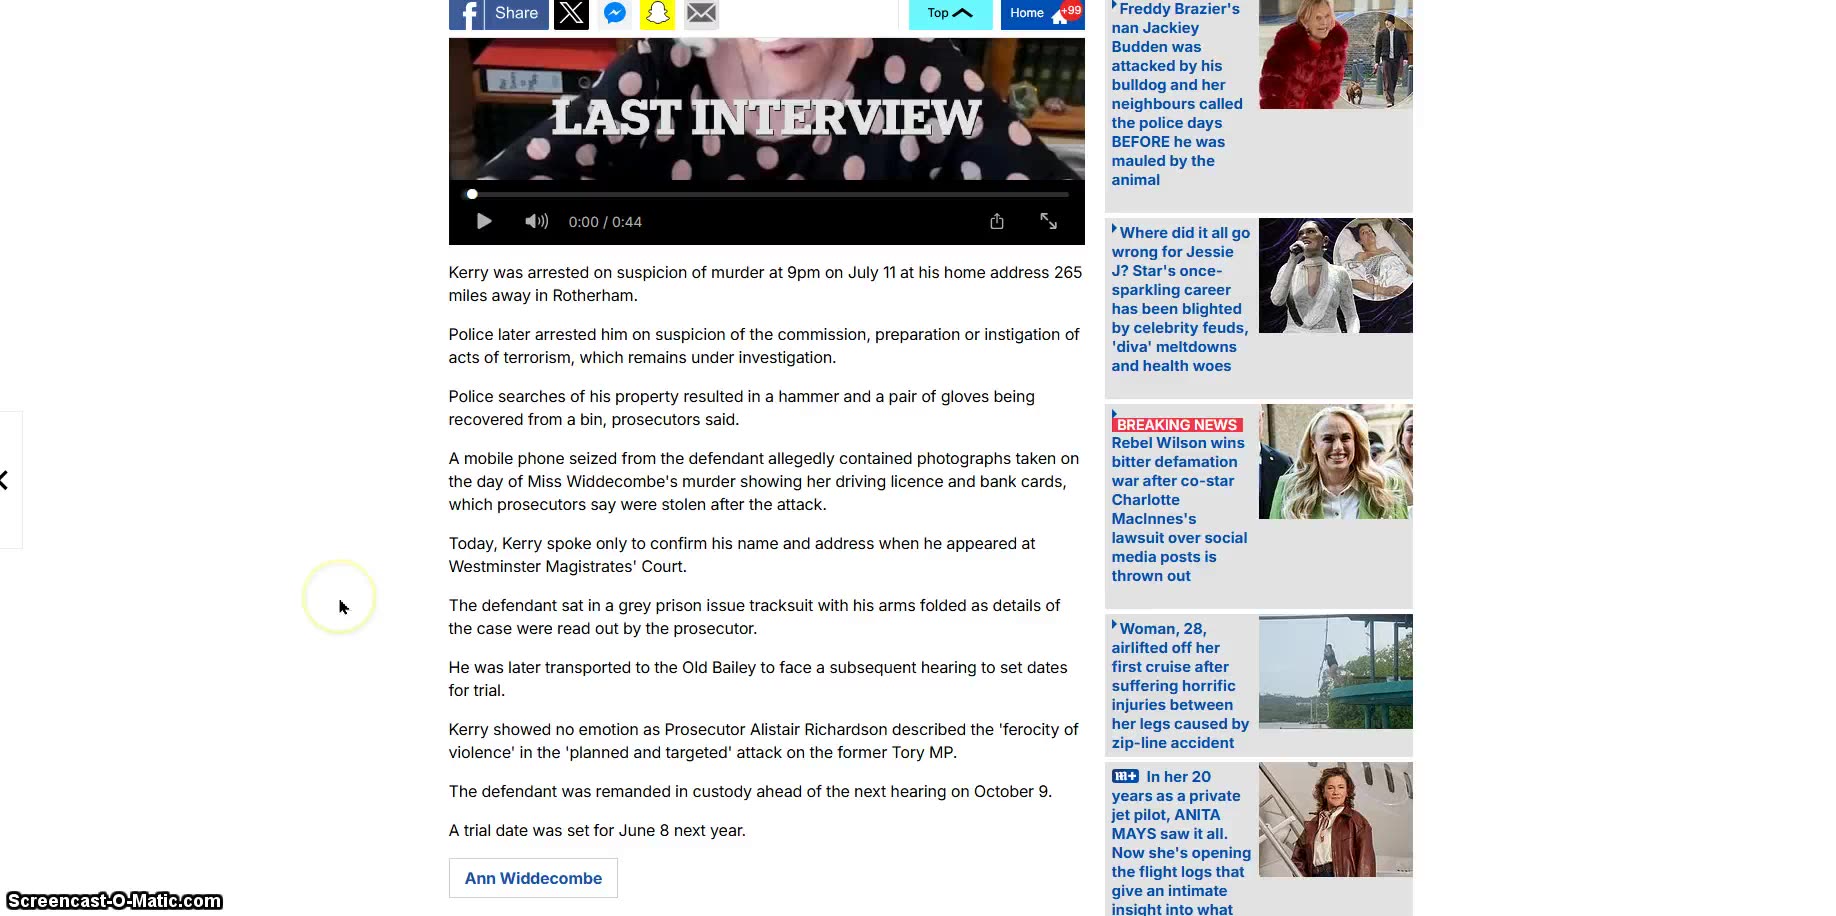Share via Snapchat icon
Screen dimensions: 1836x916
[657, 14]
